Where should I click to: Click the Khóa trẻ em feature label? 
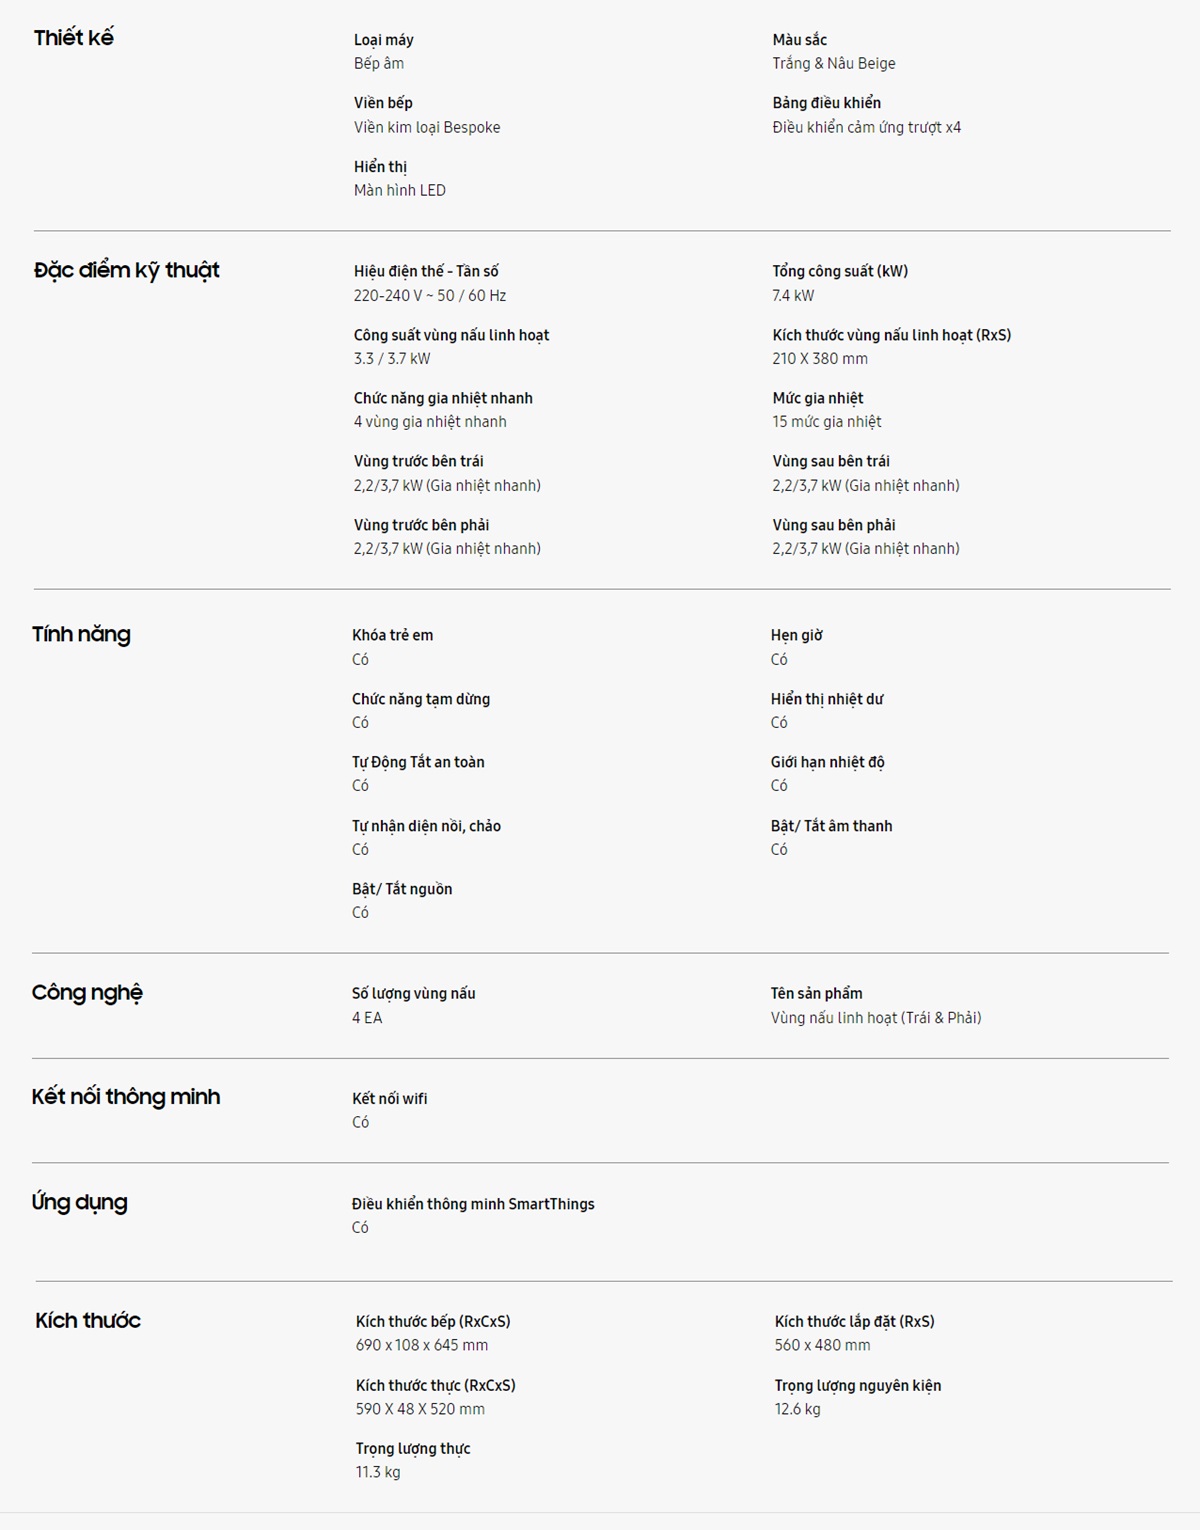[392, 635]
